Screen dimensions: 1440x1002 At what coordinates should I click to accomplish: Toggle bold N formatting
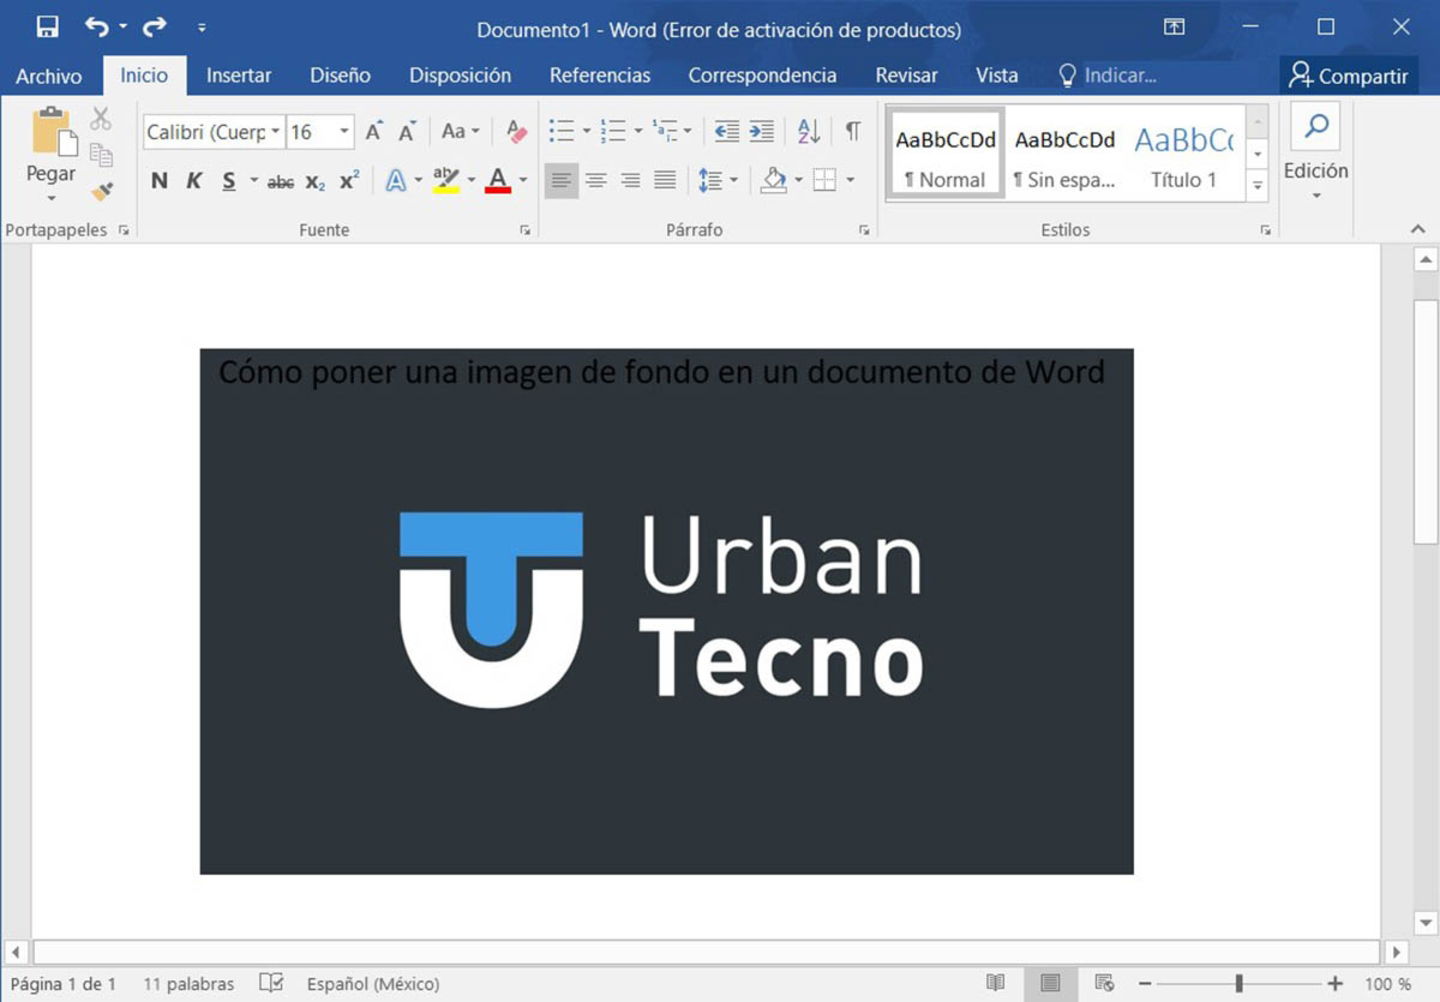159,181
